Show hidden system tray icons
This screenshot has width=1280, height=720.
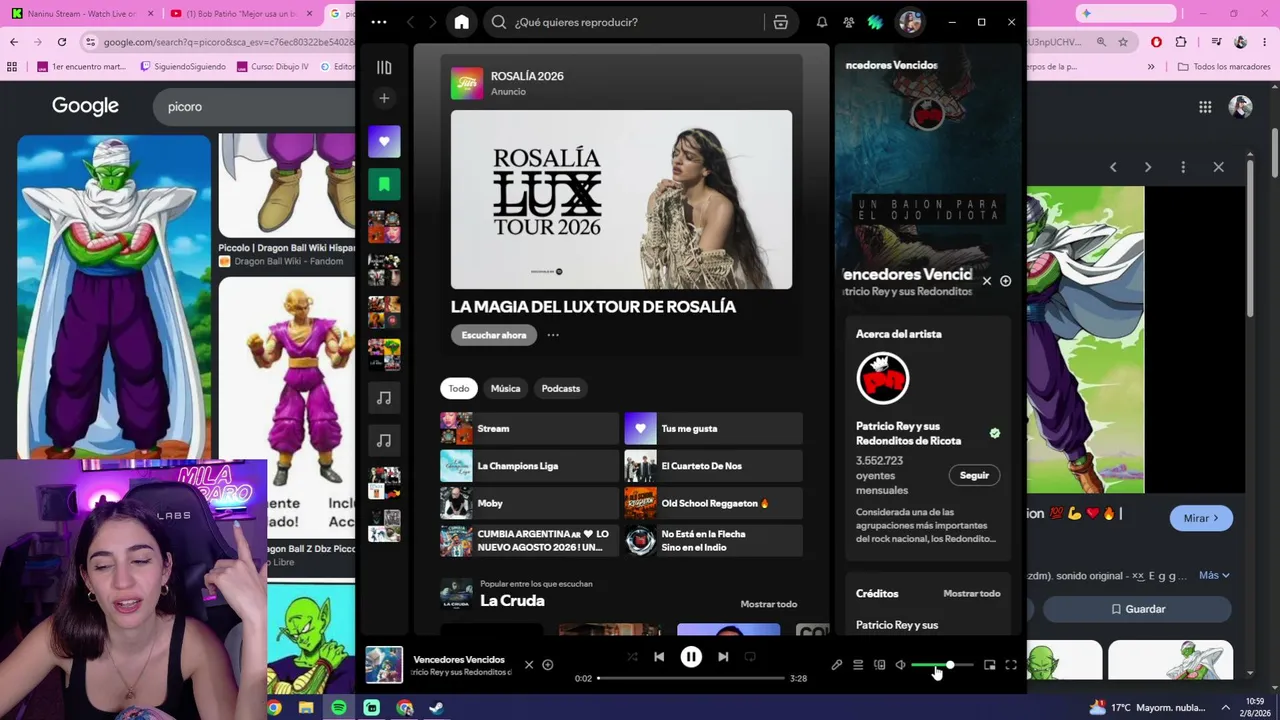1225,708
